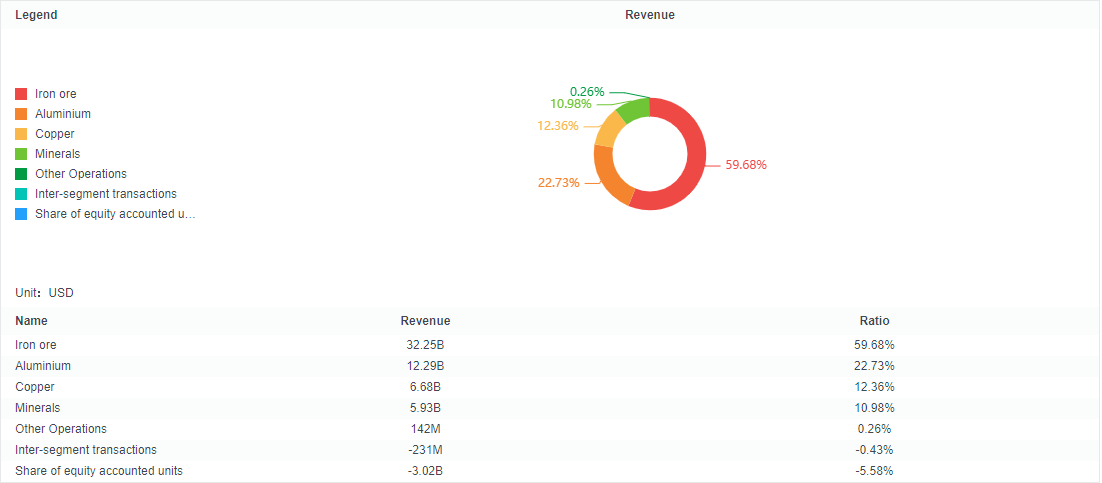Click the Revenue table column header
The width and height of the screenshot is (1102, 483).
pyautogui.click(x=425, y=321)
